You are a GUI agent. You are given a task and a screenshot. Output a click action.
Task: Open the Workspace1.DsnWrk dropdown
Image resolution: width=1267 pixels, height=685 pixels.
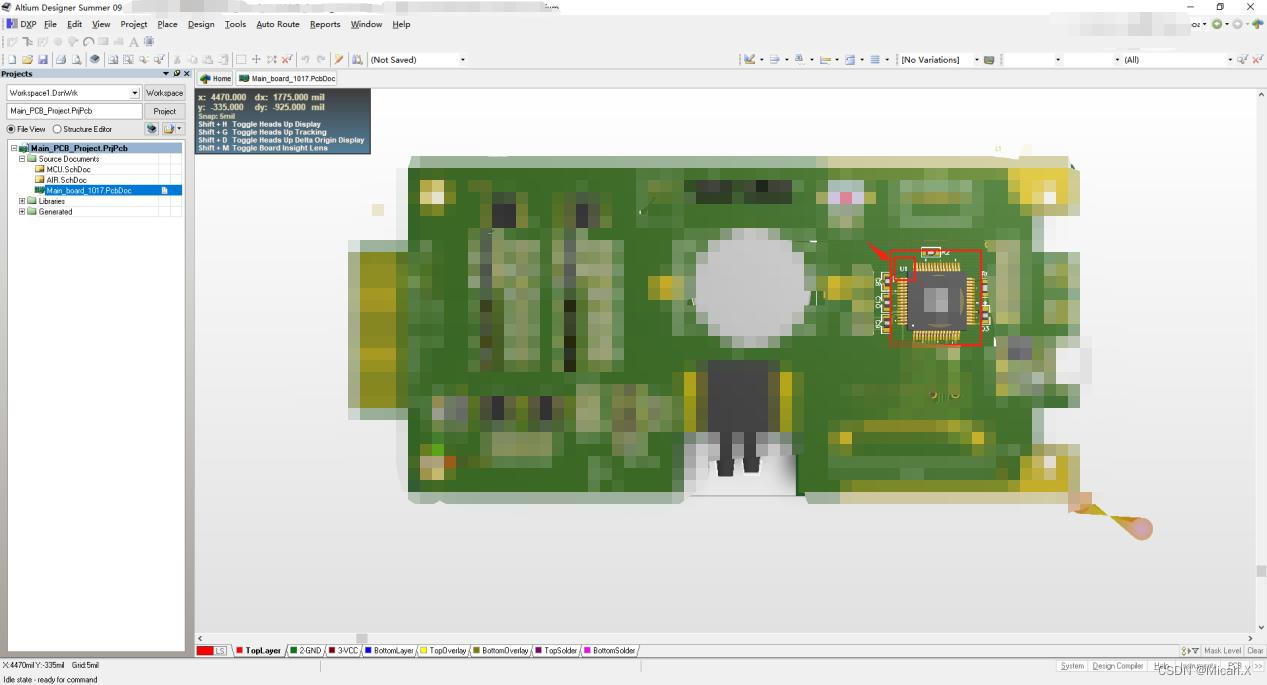coord(135,92)
